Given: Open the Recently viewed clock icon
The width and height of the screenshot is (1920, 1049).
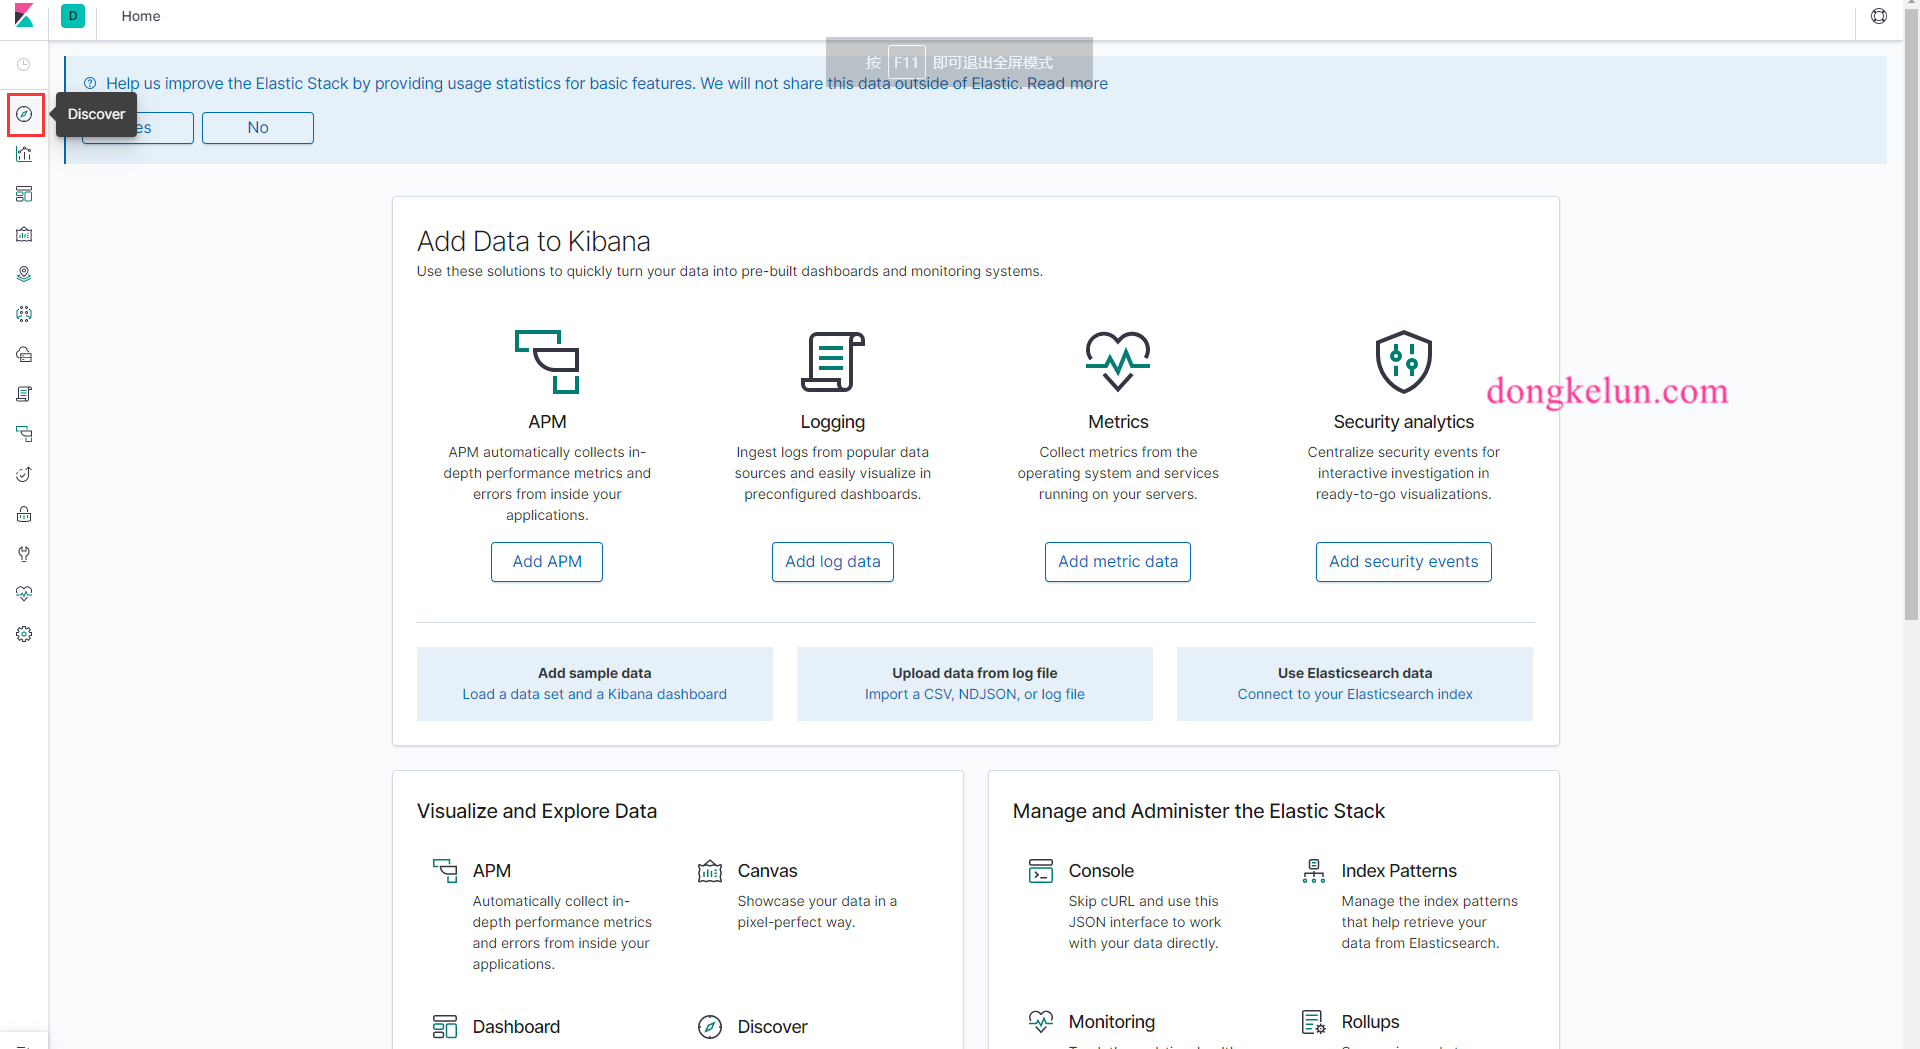Looking at the screenshot, I should pyautogui.click(x=24, y=64).
